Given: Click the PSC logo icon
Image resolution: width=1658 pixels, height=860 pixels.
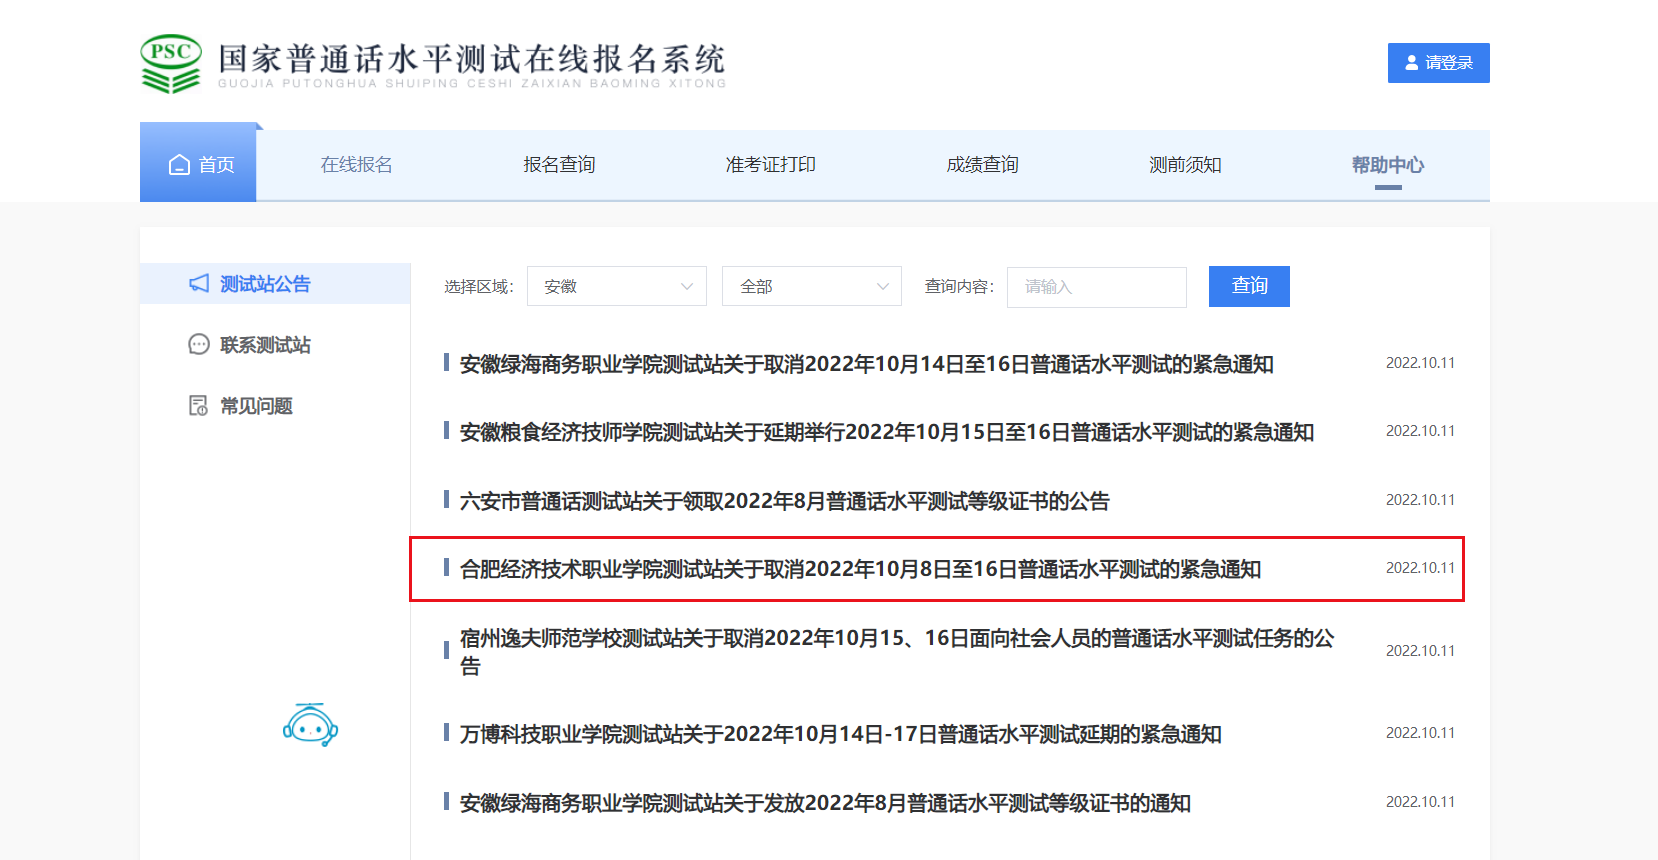Looking at the screenshot, I should (x=171, y=64).
